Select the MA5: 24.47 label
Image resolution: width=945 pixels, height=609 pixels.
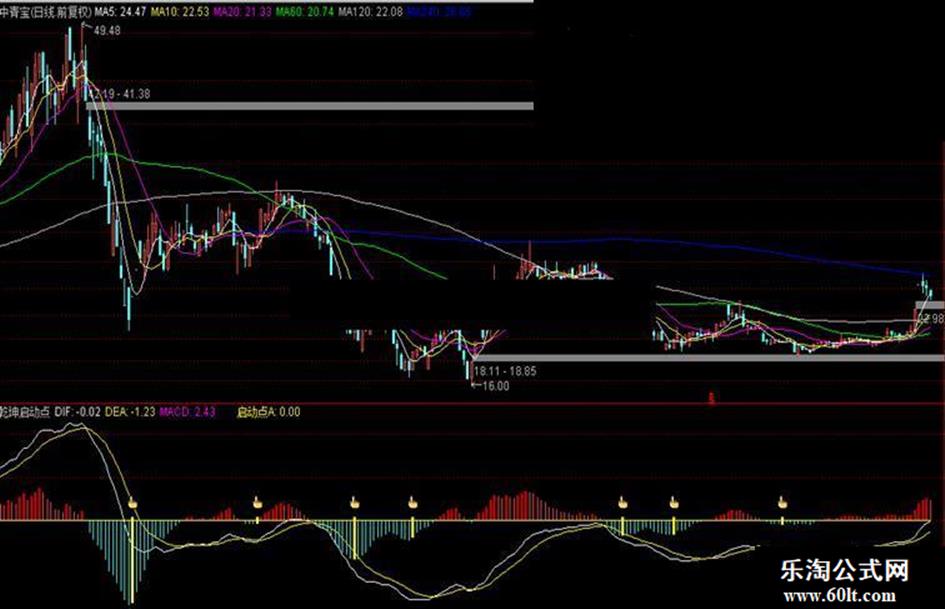coord(121,11)
